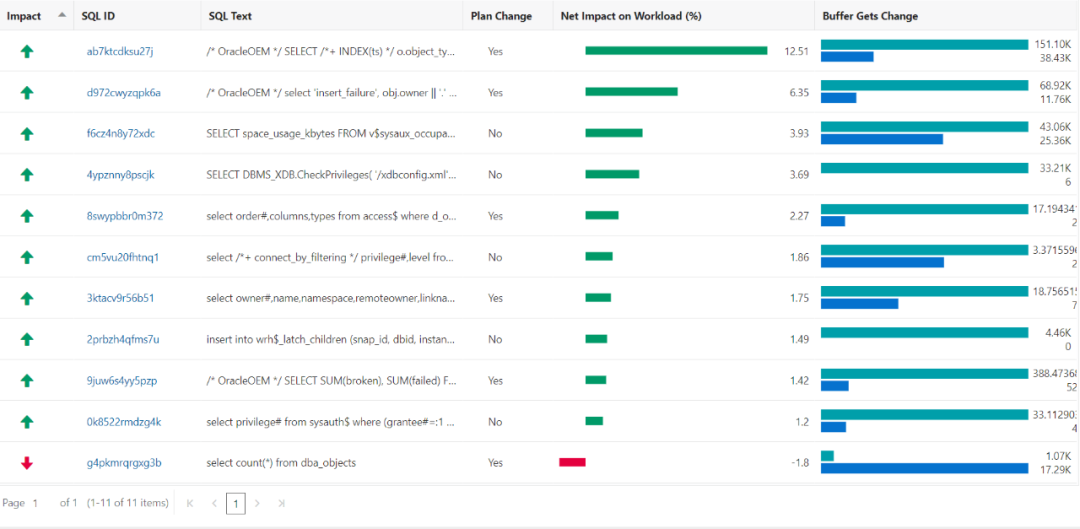The height and width of the screenshot is (529, 1080).
Task: Go to the next page
Action: tap(258, 503)
